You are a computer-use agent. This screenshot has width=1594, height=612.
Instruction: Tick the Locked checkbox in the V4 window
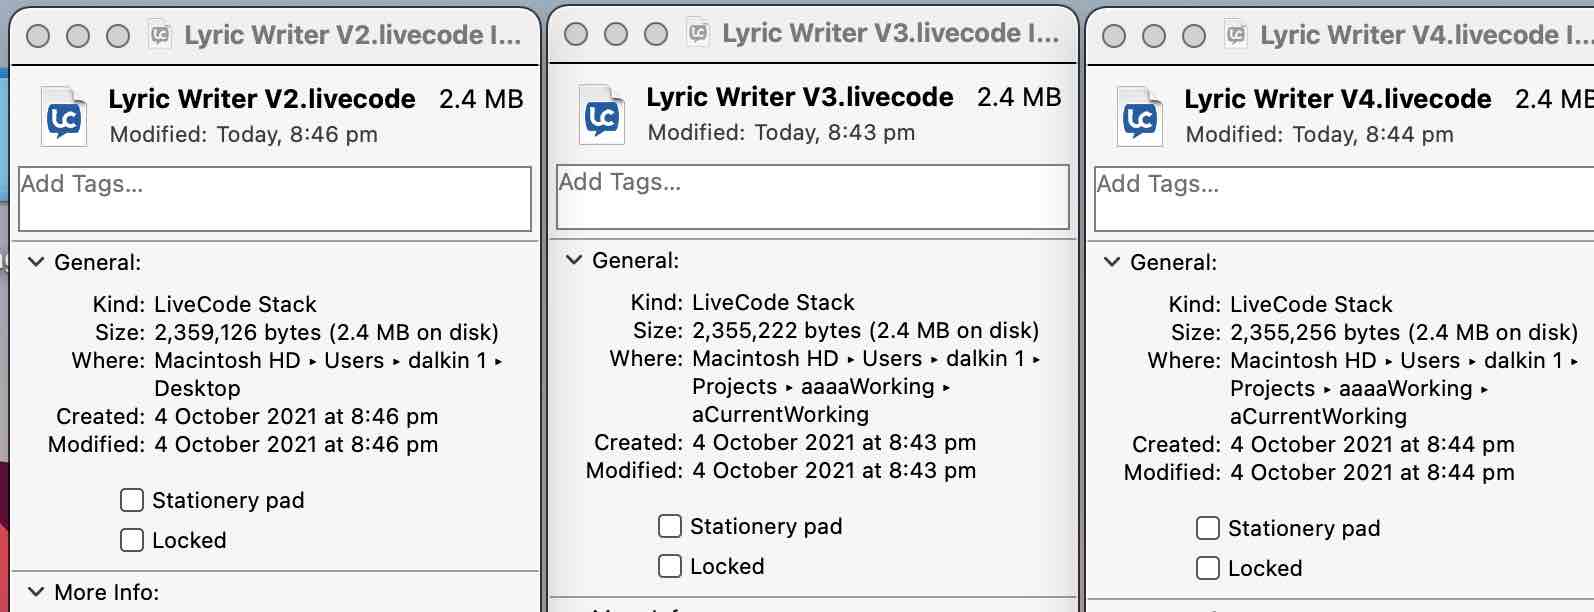pos(1208,568)
